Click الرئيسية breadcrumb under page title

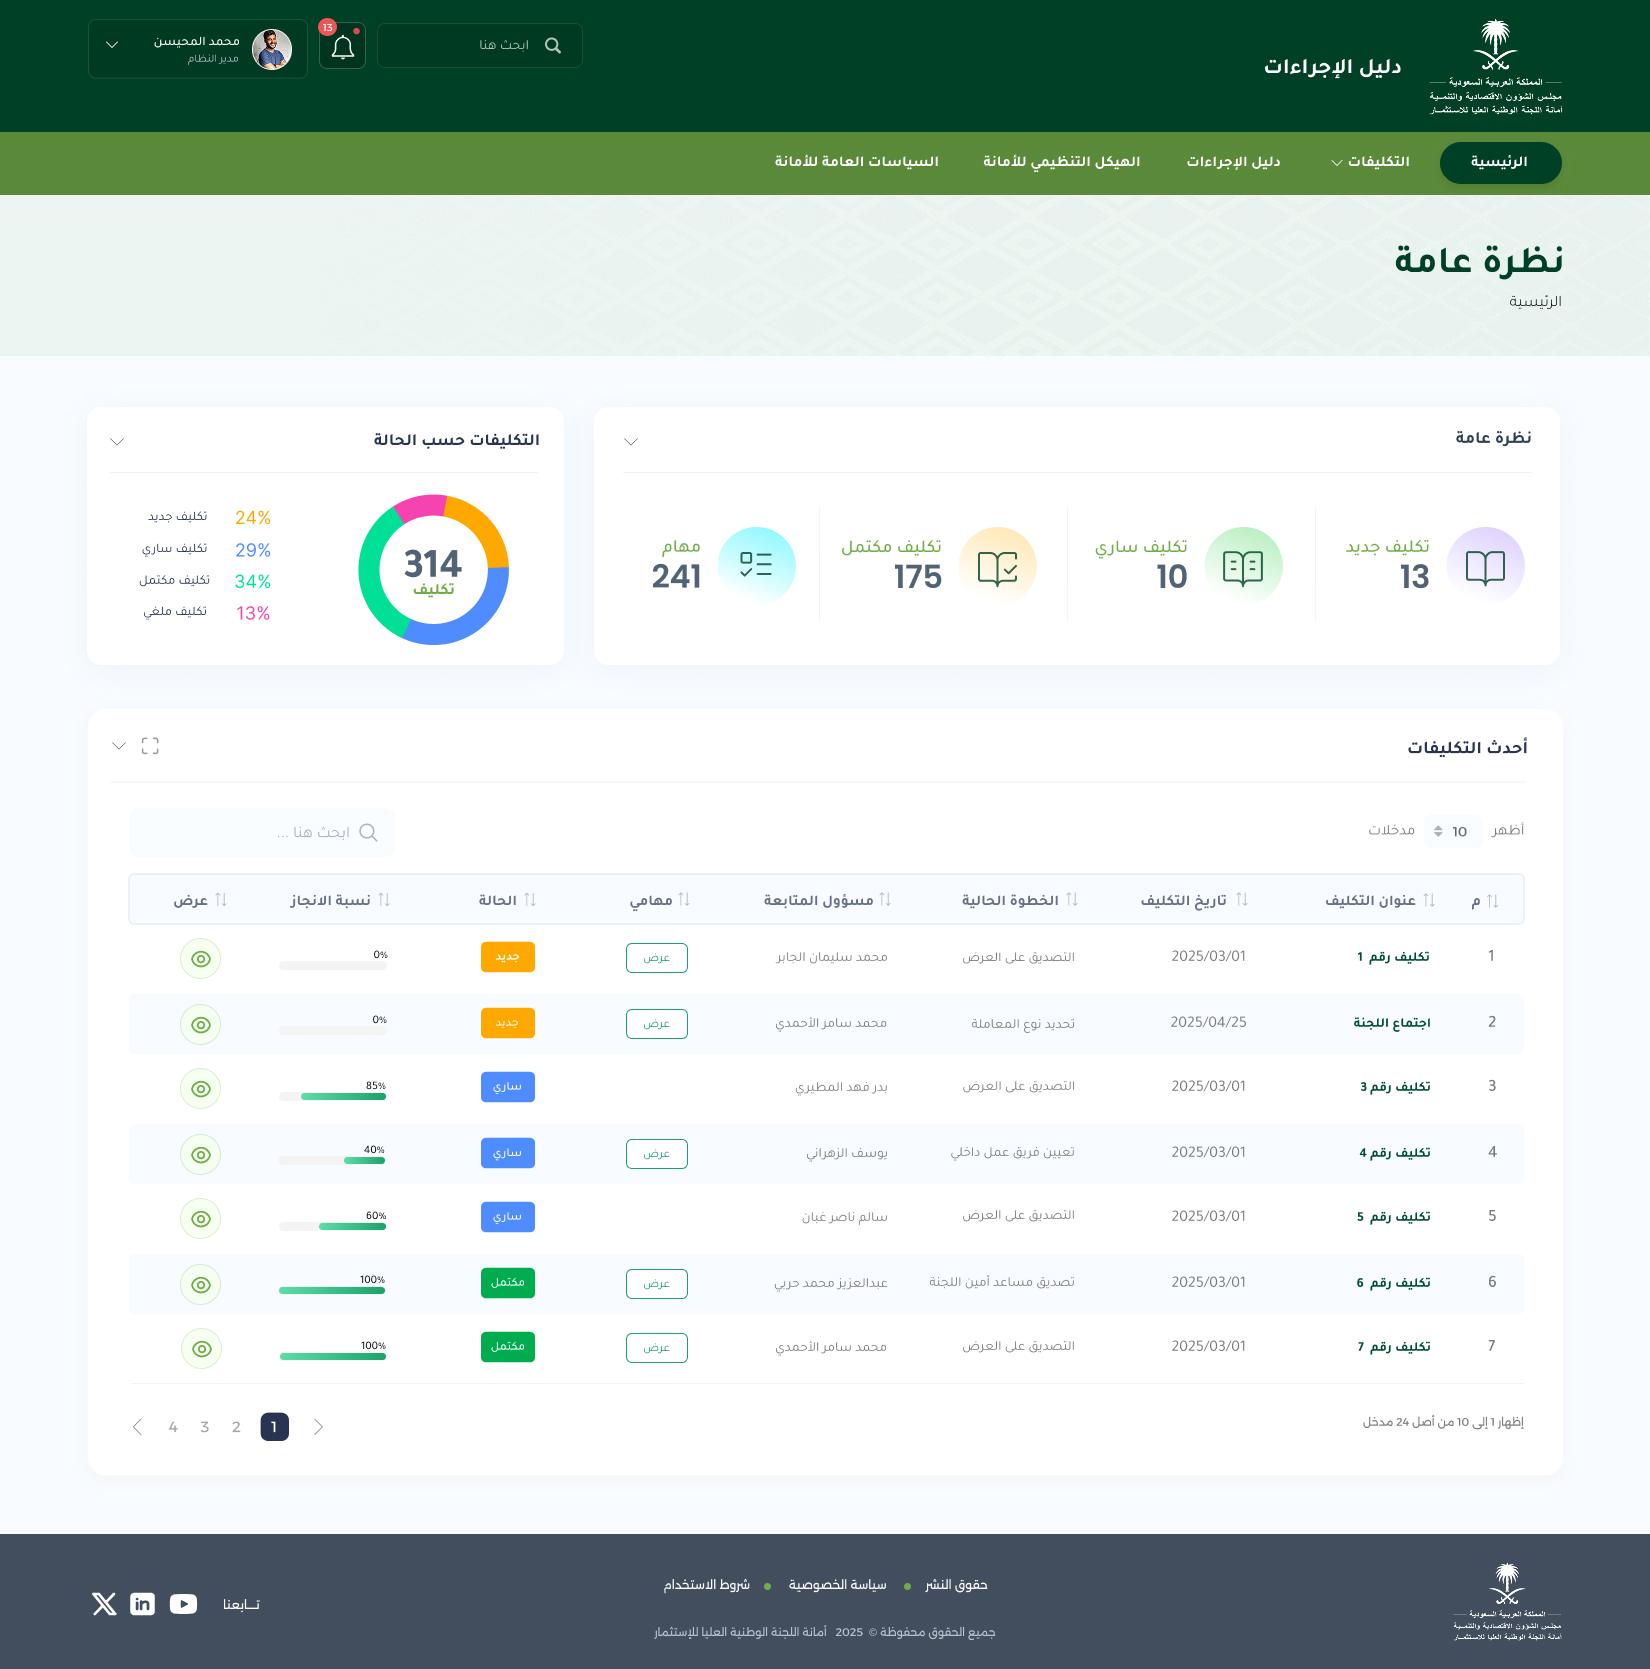(1536, 302)
